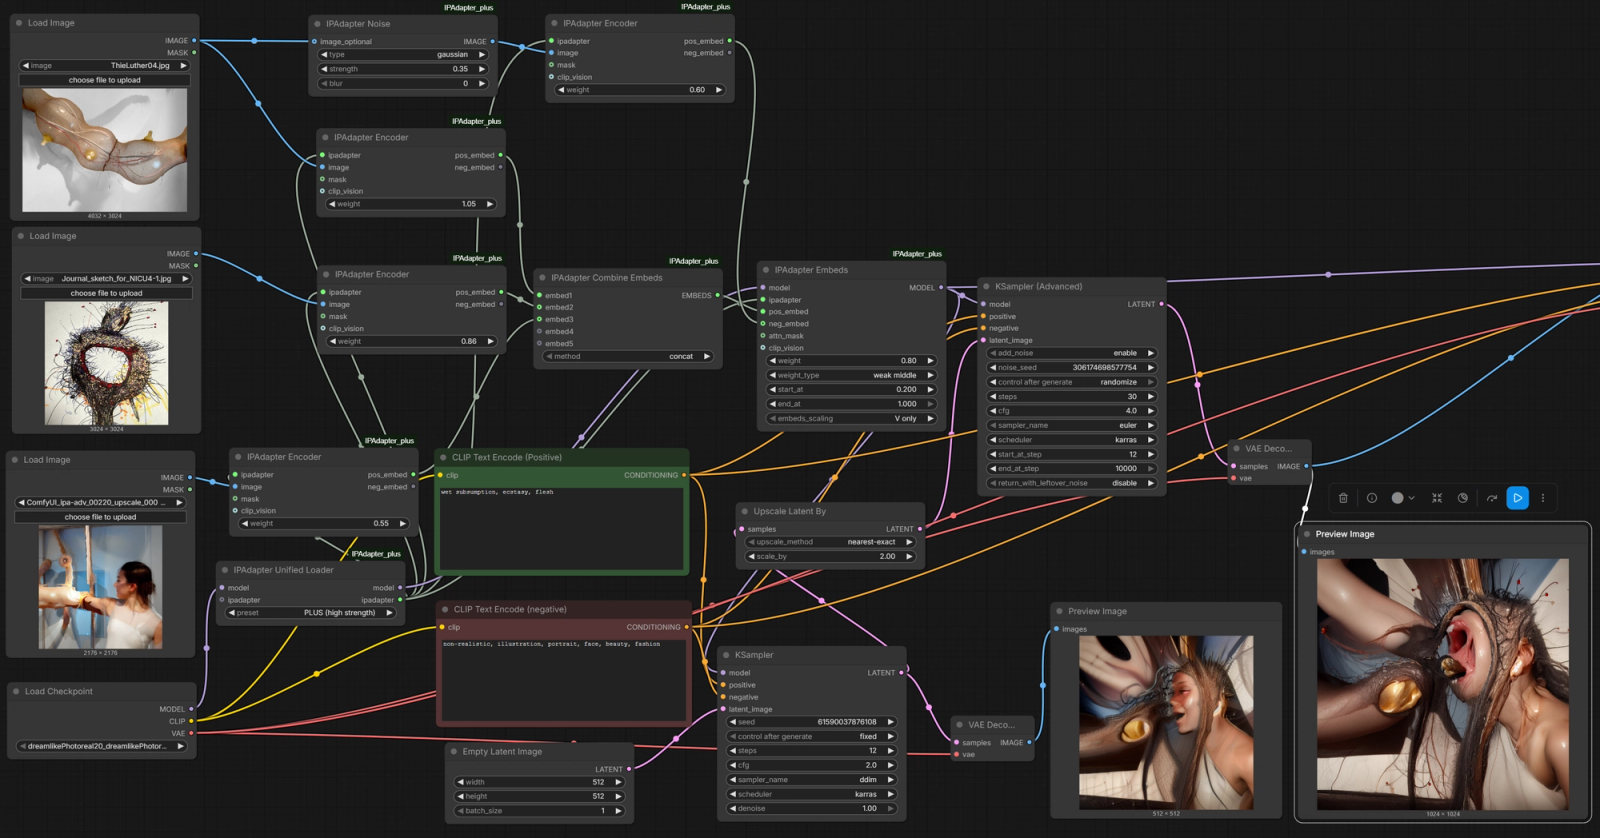The width and height of the screenshot is (1600, 838).
Task: Collapse the IPAdapter Embeds node dot
Action: [766, 270]
